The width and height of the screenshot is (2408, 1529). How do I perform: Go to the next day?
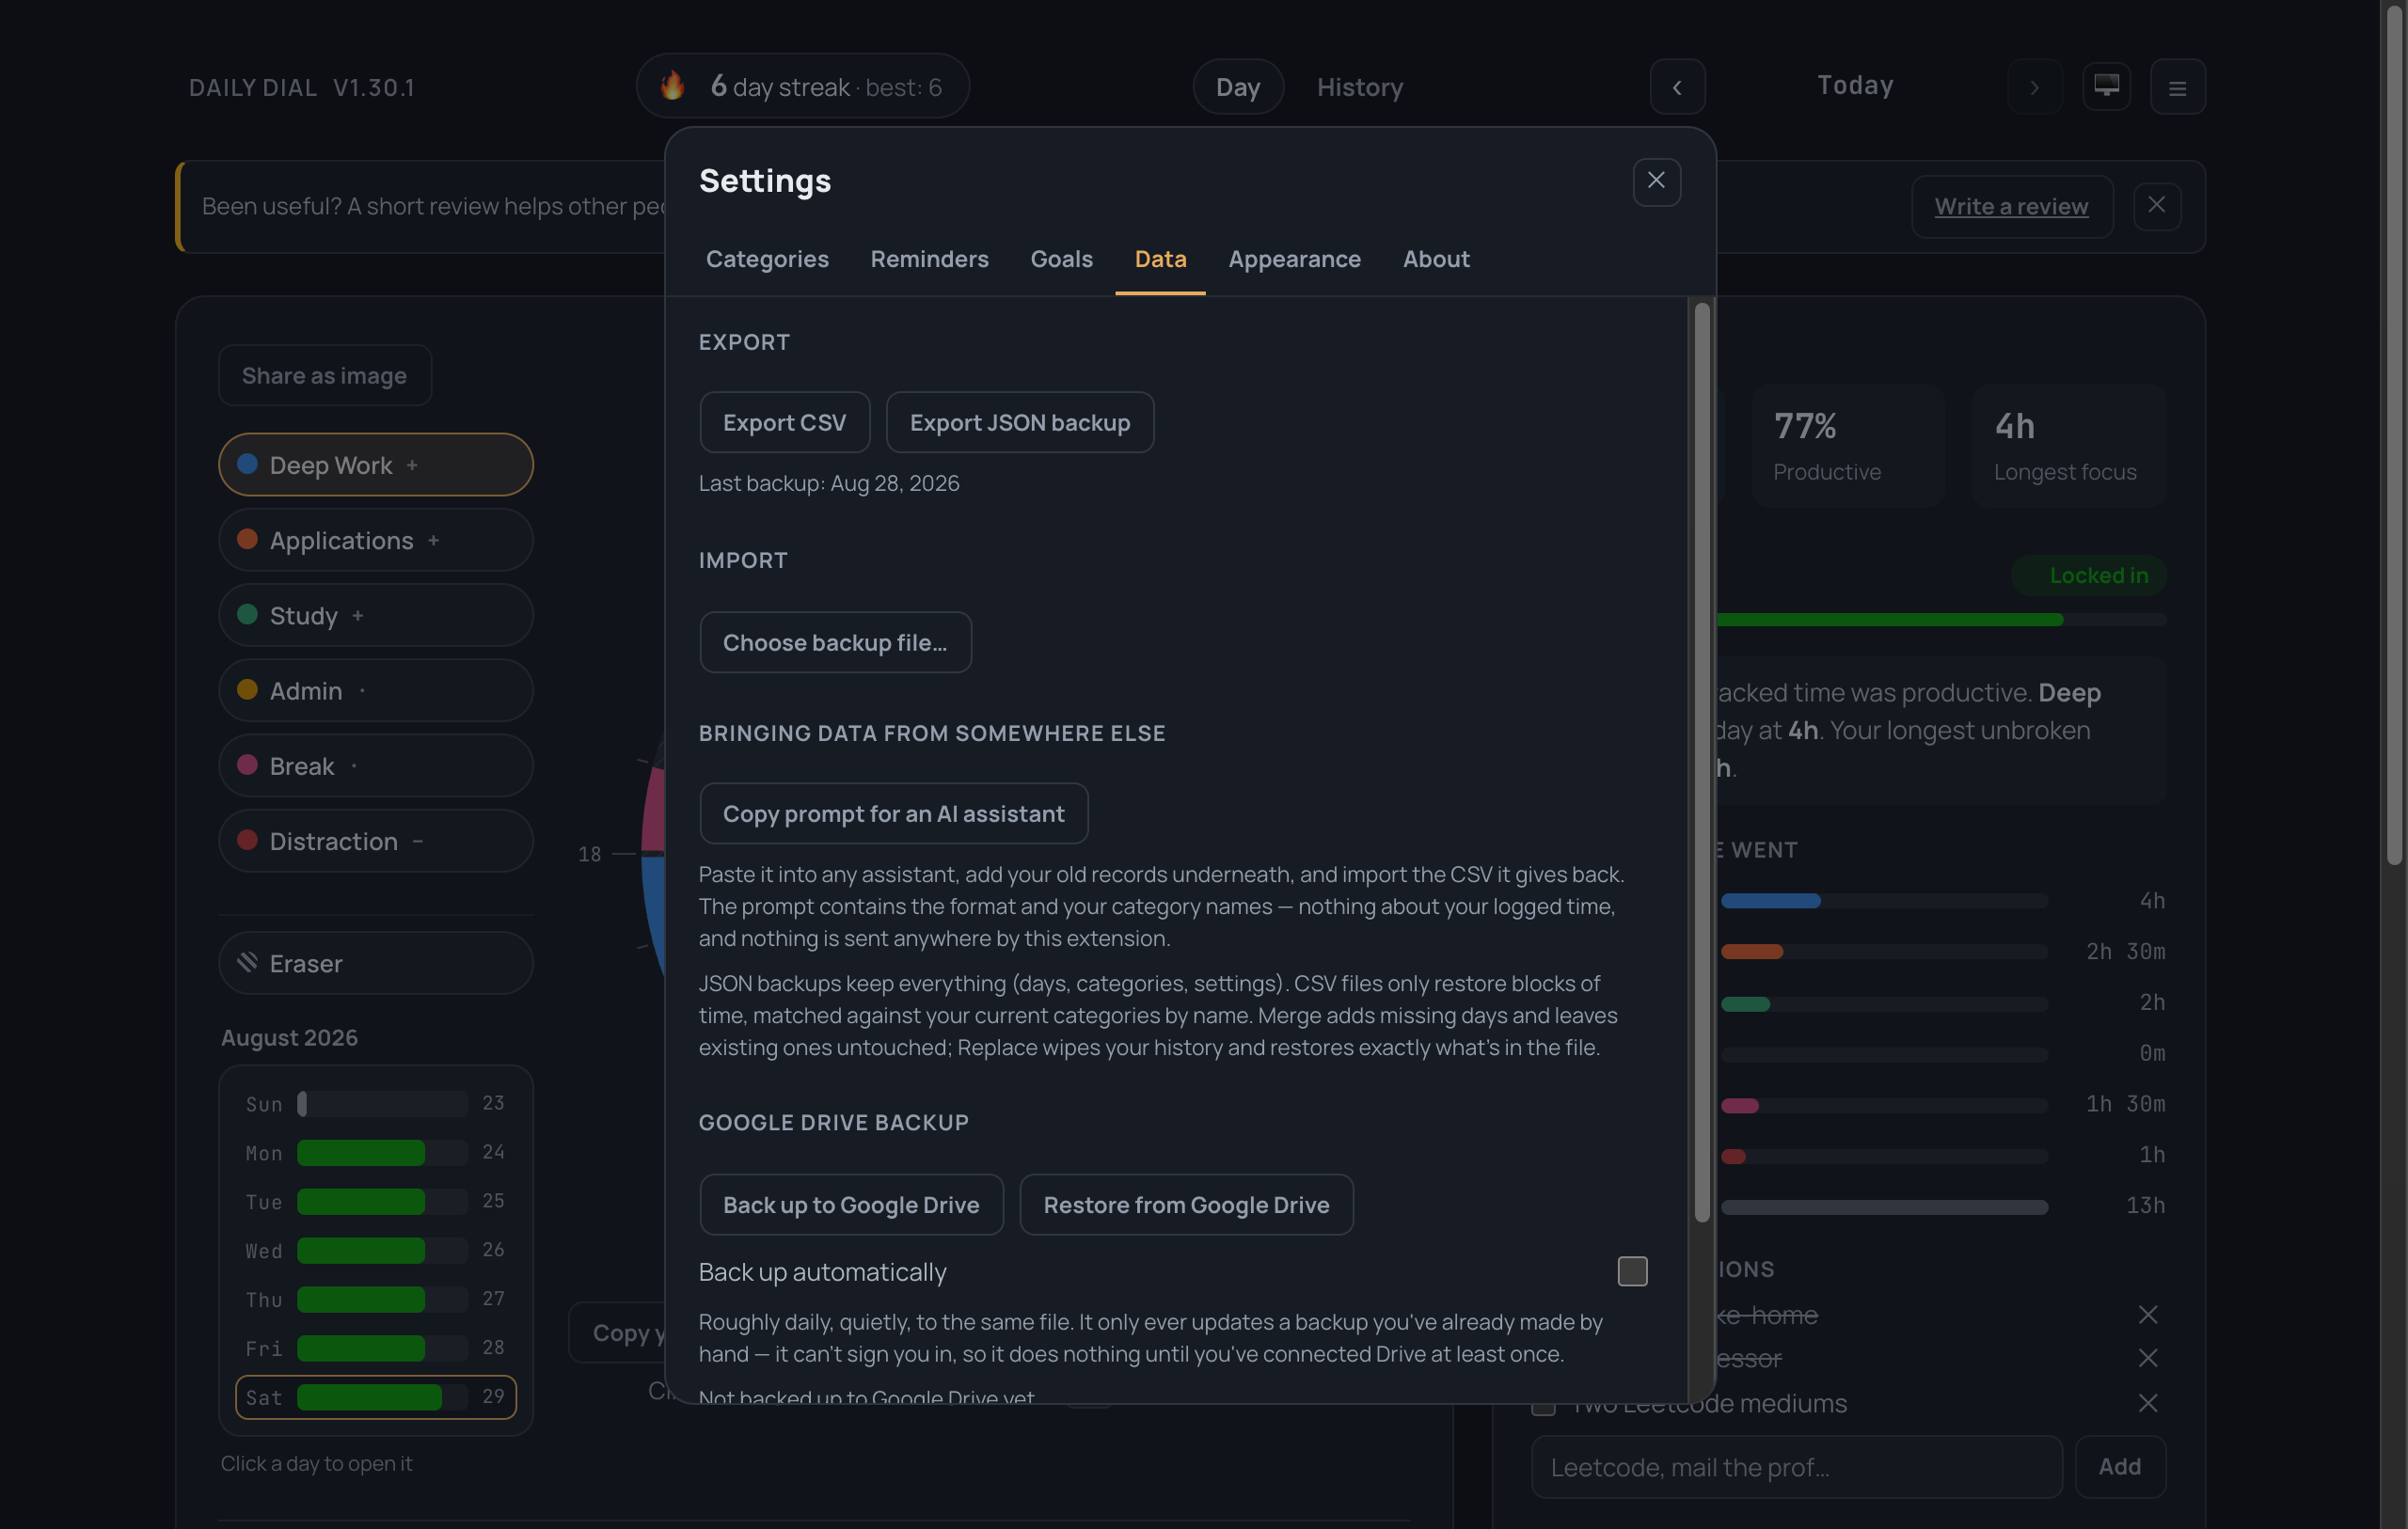point(2034,87)
